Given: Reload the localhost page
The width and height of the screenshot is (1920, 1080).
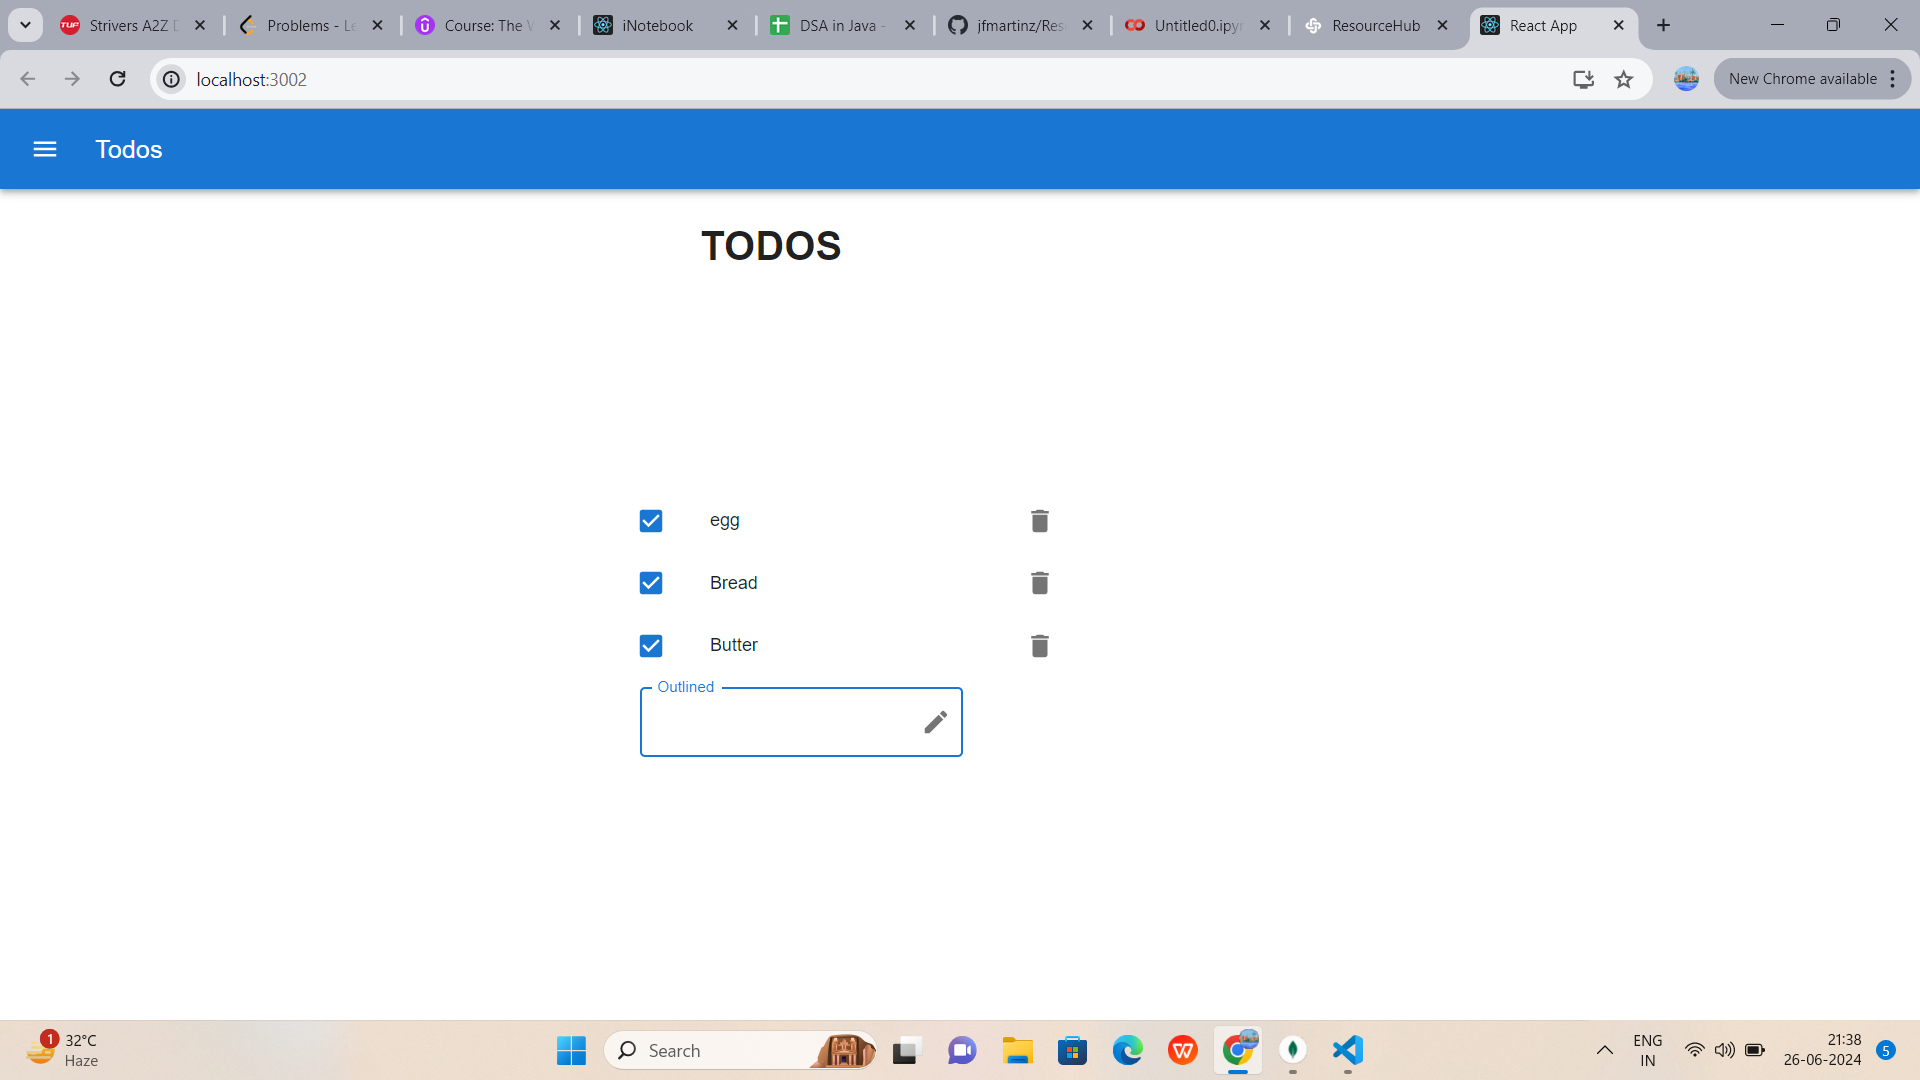Looking at the screenshot, I should (117, 79).
